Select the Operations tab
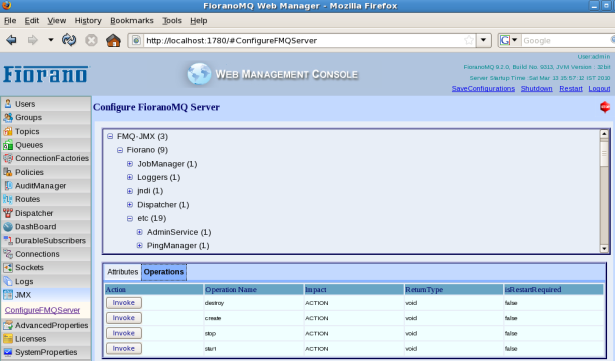 (x=164, y=272)
